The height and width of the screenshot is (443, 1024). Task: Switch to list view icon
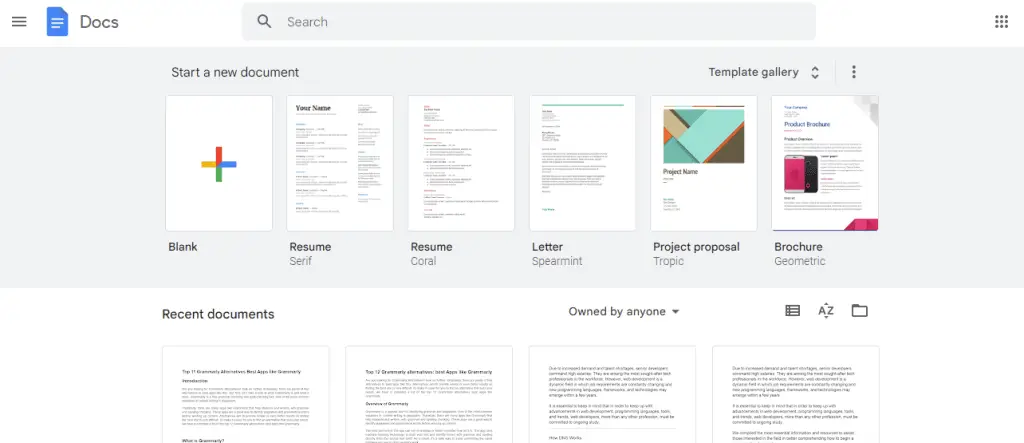[792, 311]
